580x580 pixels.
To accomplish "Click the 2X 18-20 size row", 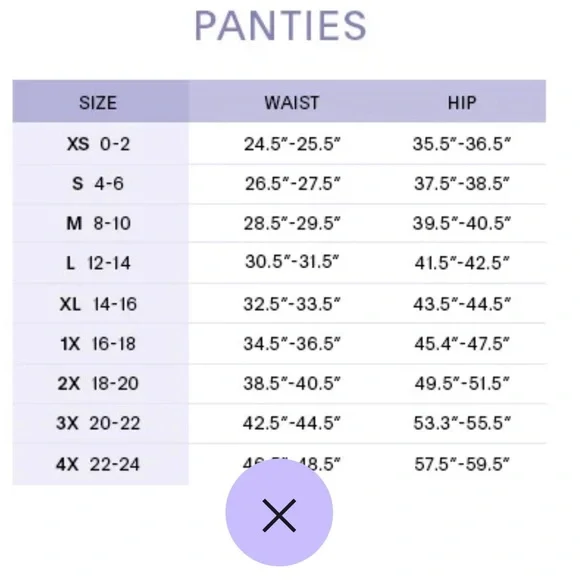I will tap(279, 384).
